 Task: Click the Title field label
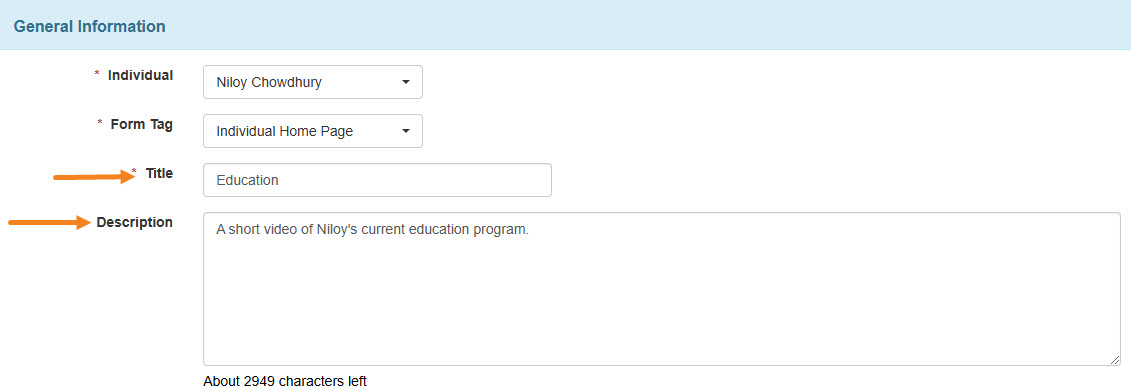pyautogui.click(x=159, y=173)
